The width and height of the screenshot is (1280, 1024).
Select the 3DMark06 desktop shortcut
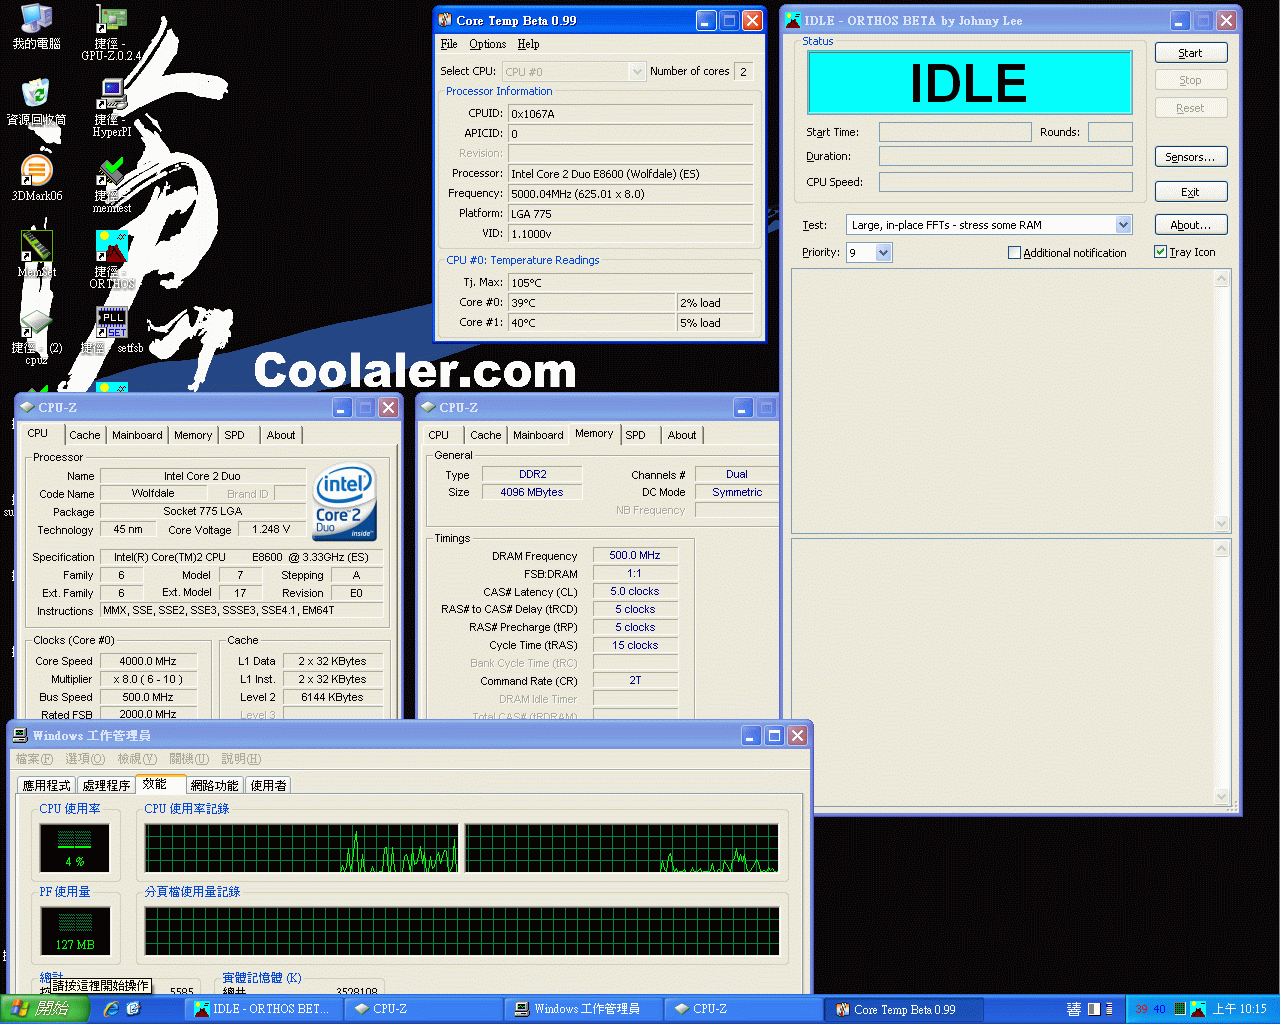36,178
